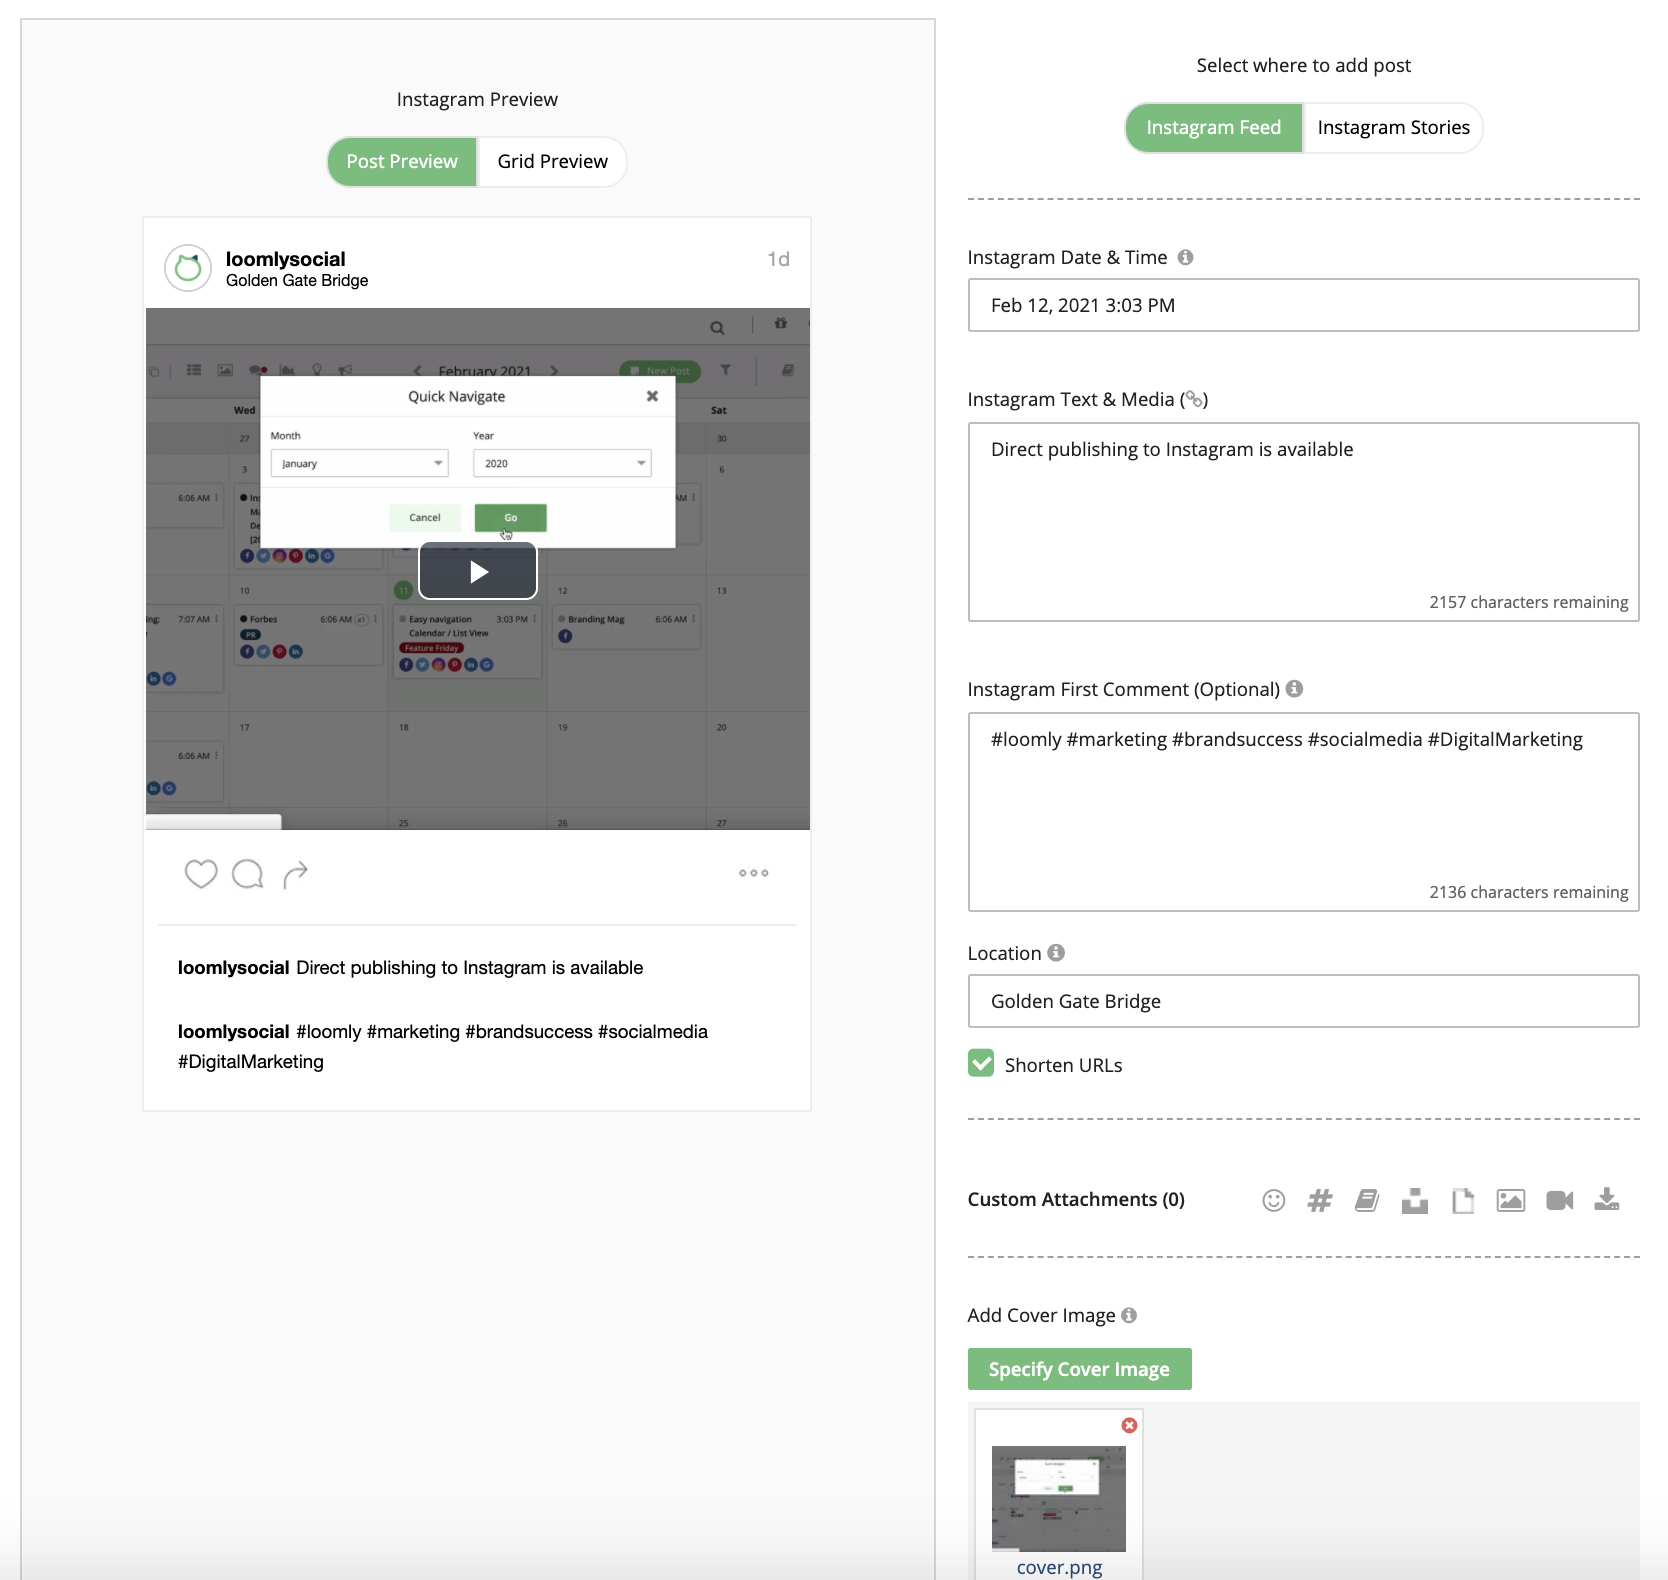Click the image attachment icon
Image resolution: width=1668 pixels, height=1580 pixels.
(1511, 1200)
